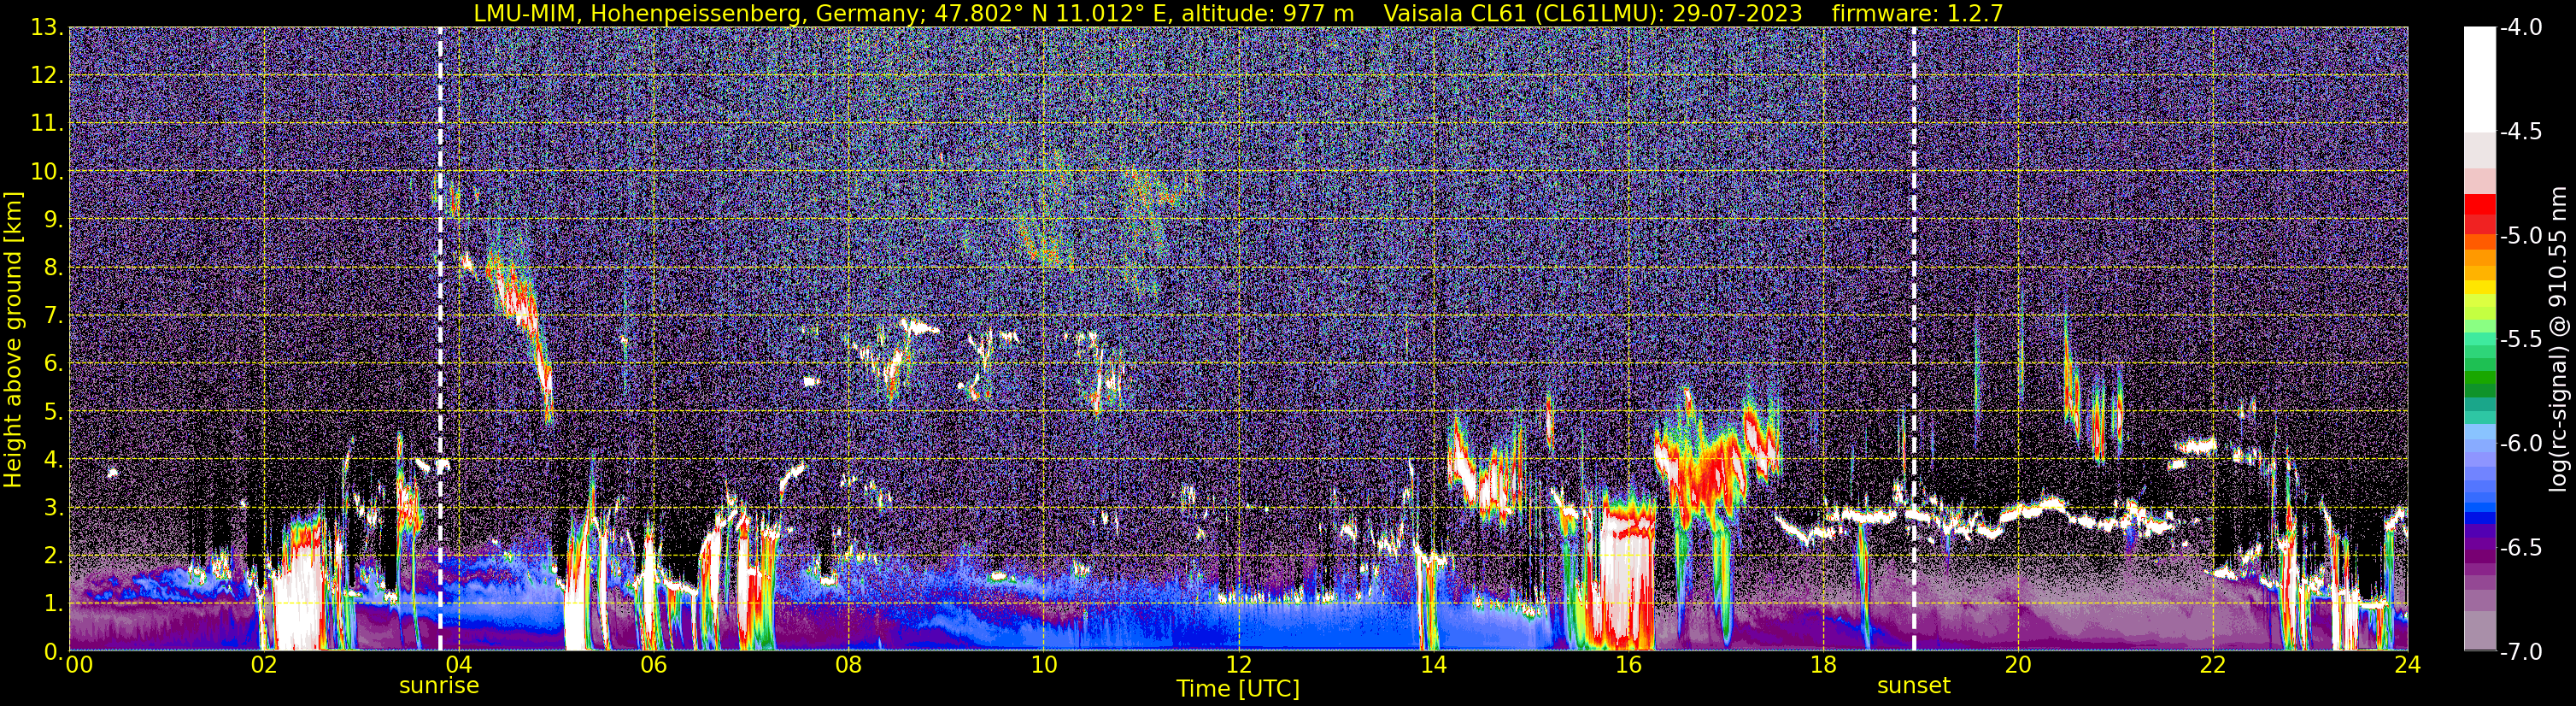Click the height axis tick label 7

53,316
